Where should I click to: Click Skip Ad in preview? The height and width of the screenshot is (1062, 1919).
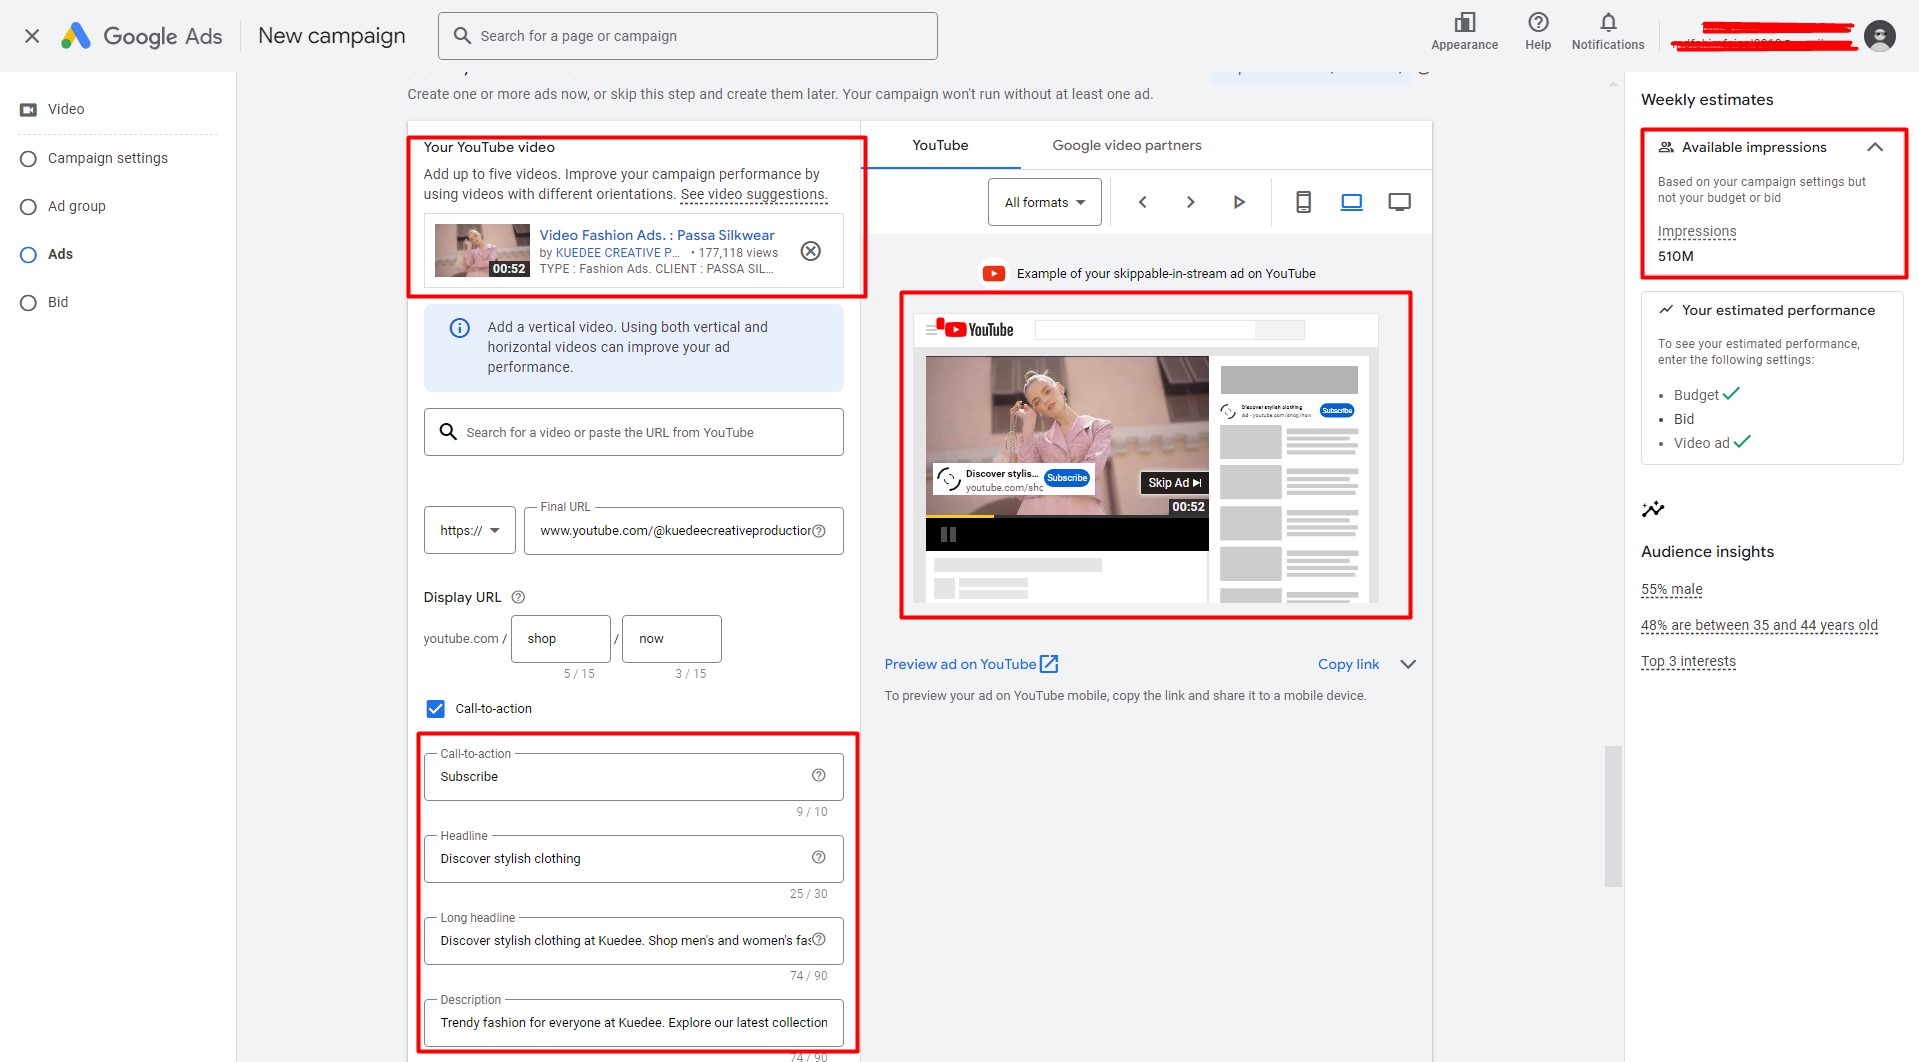1174,483
